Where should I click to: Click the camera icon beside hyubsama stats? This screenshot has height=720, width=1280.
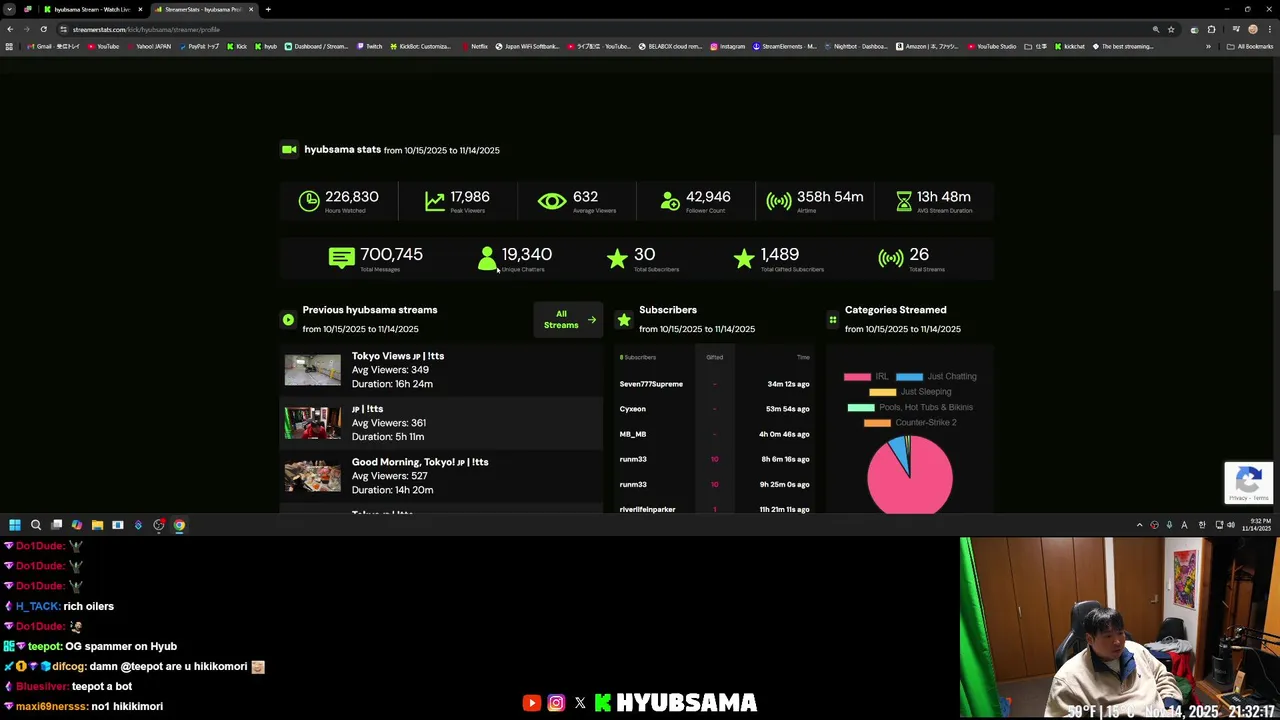tap(289, 149)
